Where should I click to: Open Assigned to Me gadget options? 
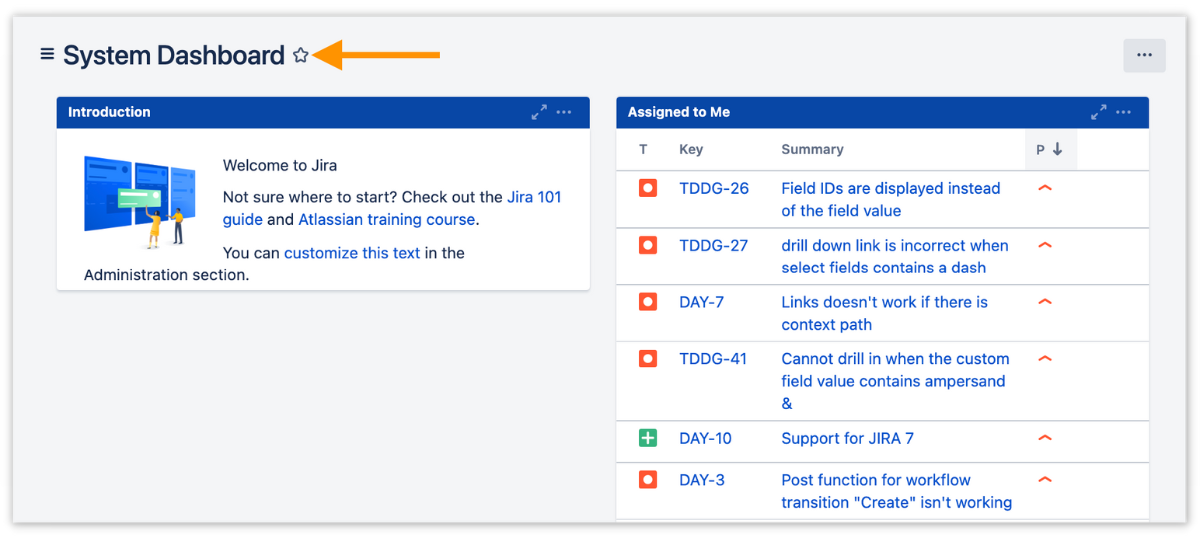(x=1124, y=112)
